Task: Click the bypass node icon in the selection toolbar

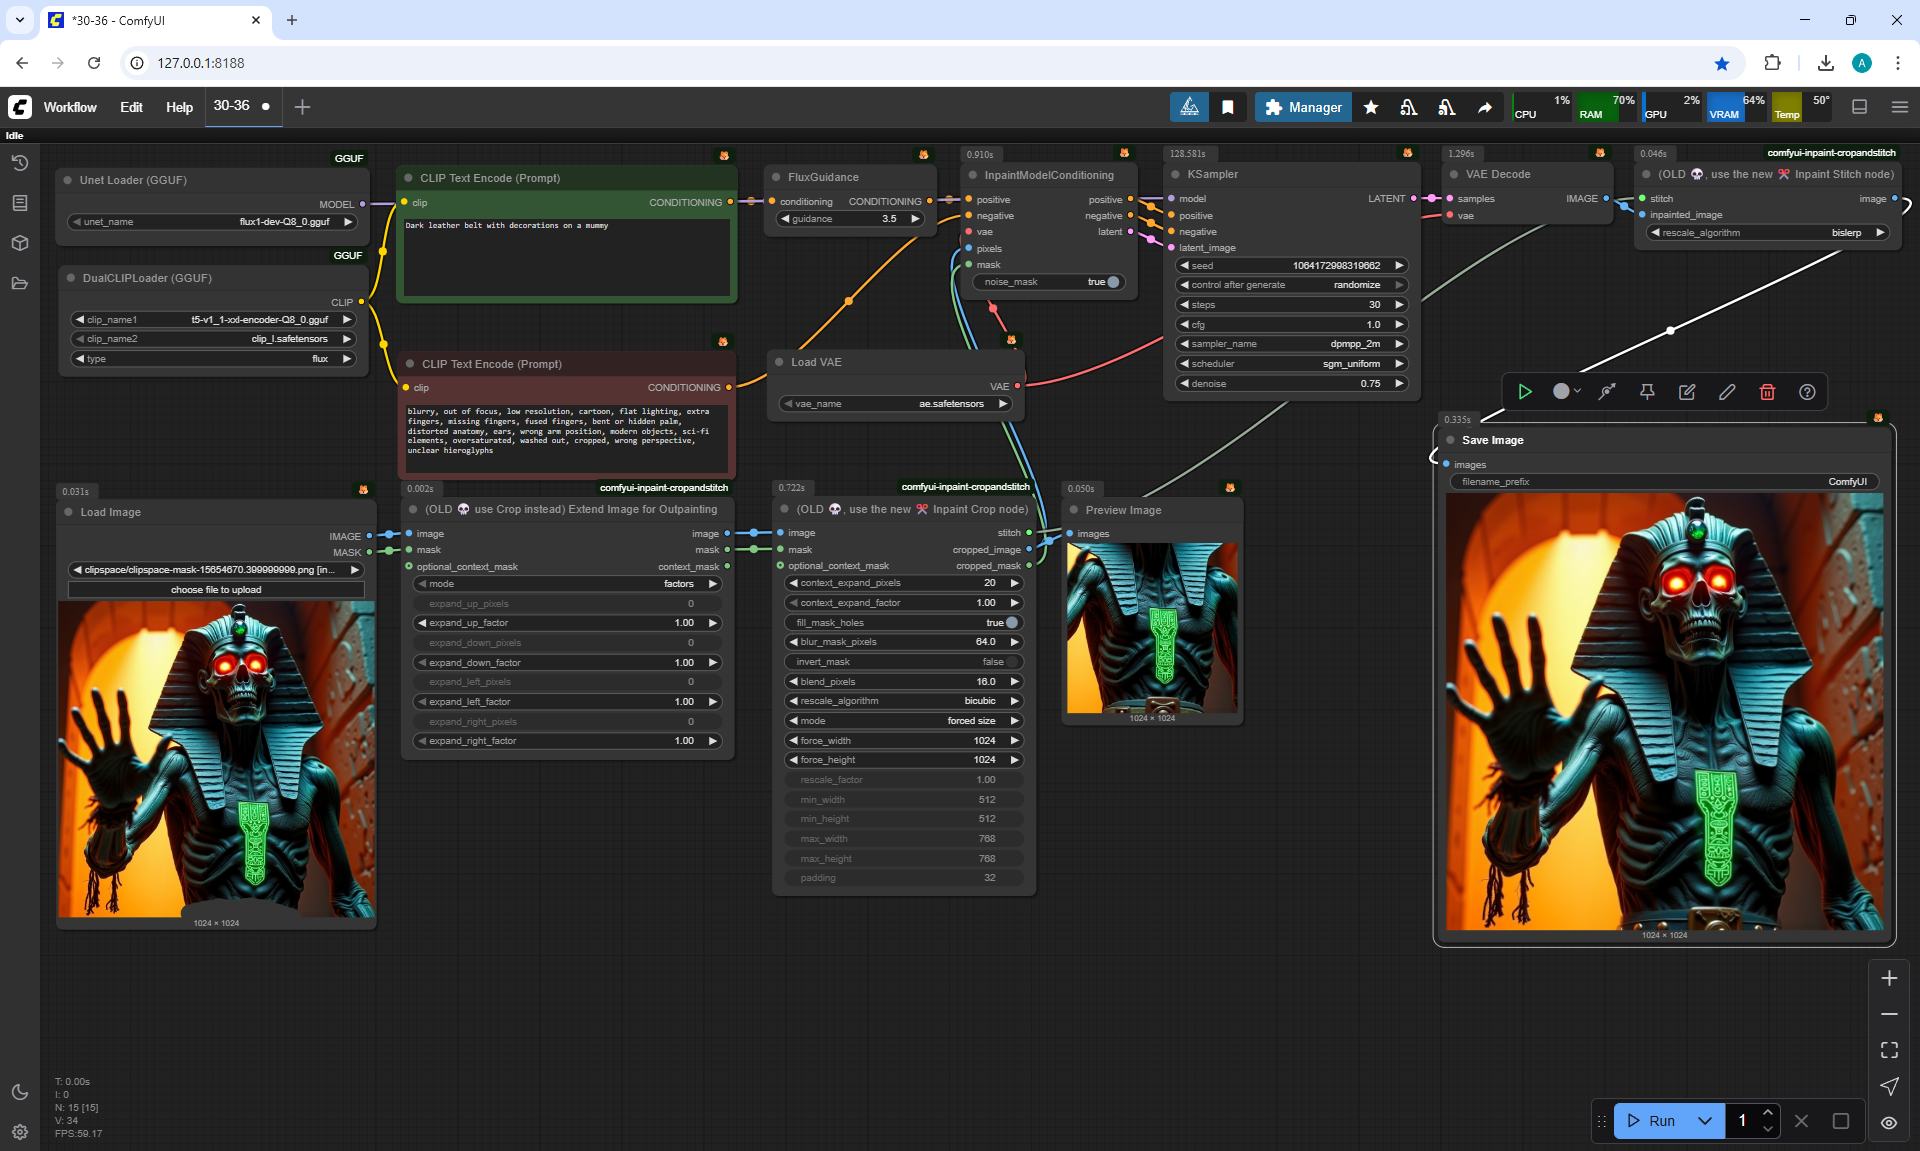Action: (x=1607, y=392)
